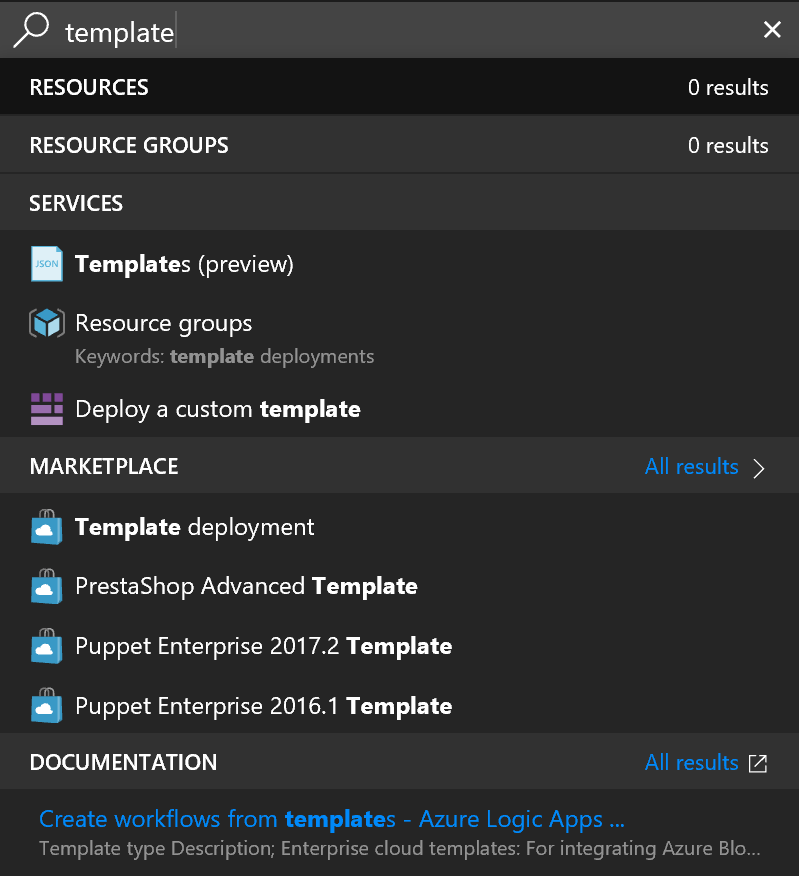
Task: Click the Template deployment marketplace icon
Action: click(45, 527)
